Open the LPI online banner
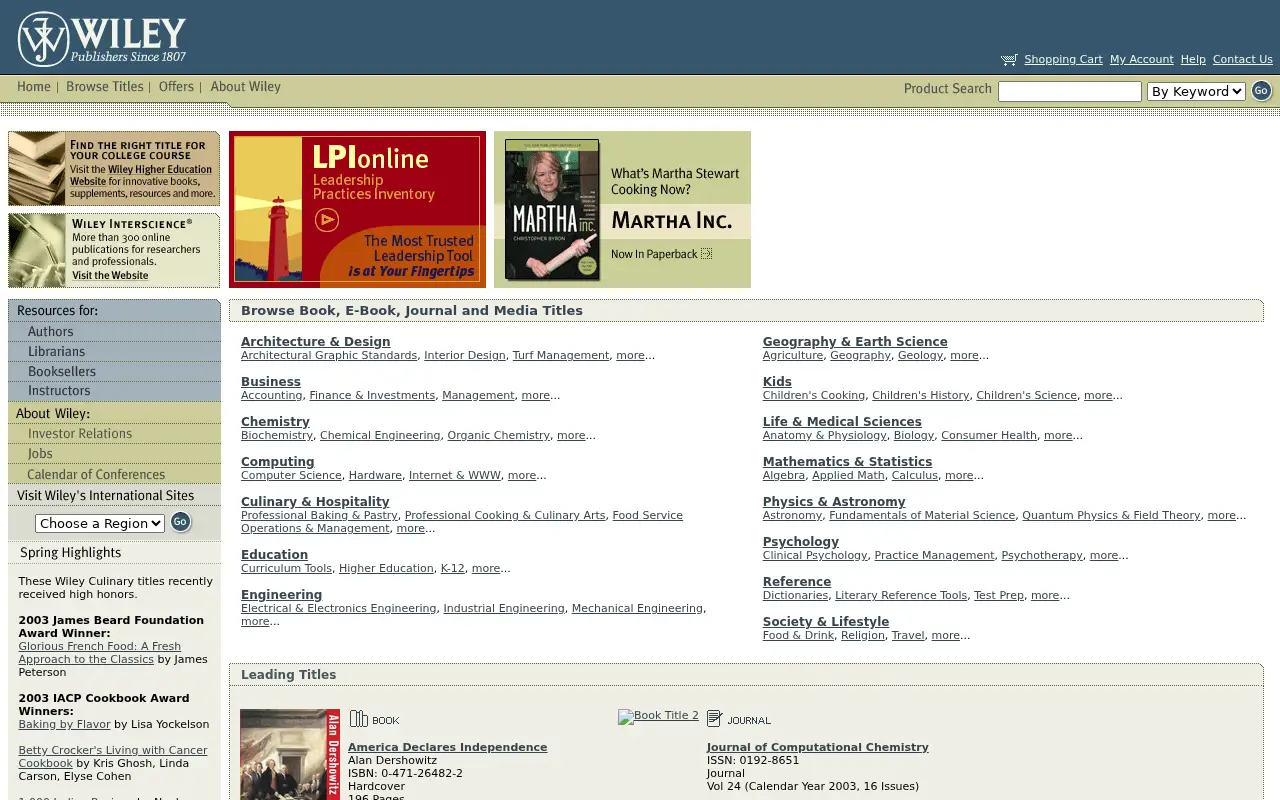Image resolution: width=1280 pixels, height=800 pixels. tap(357, 209)
